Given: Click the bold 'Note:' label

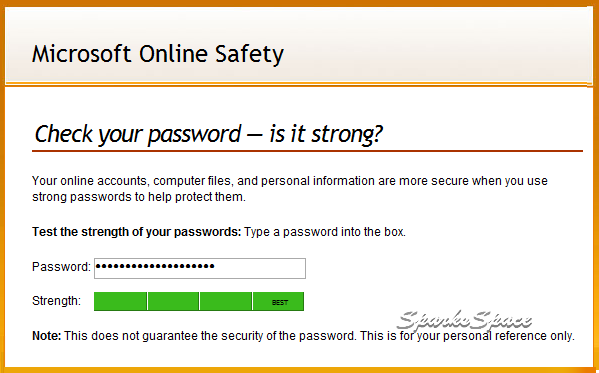Looking at the screenshot, I should 47,336.
